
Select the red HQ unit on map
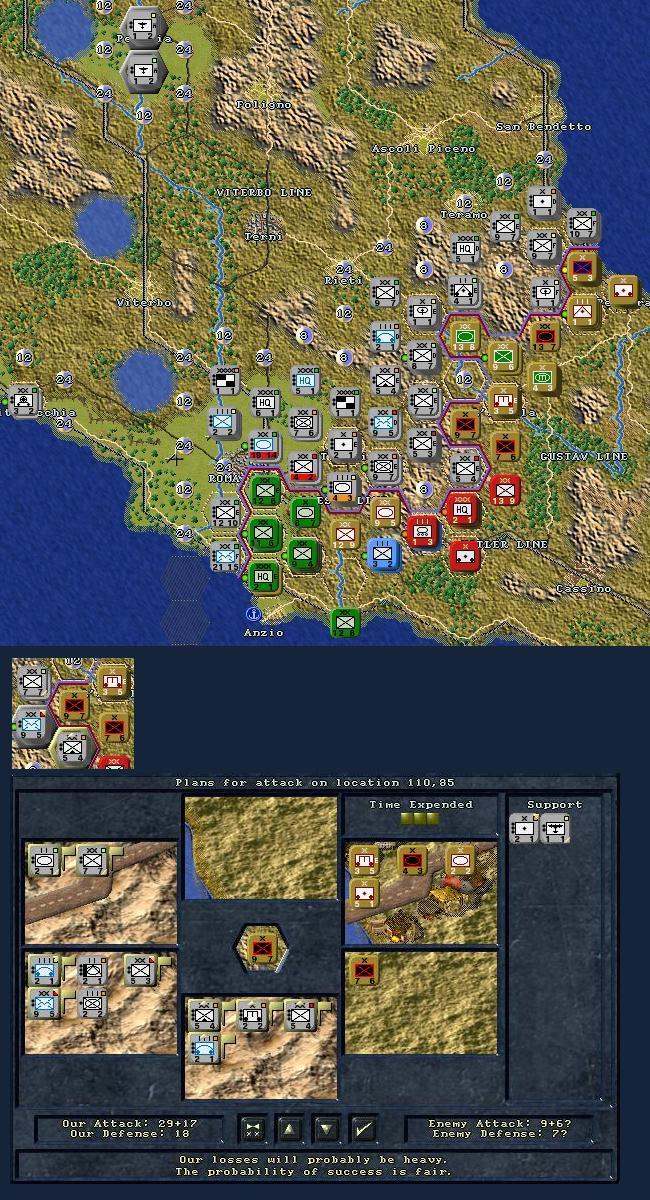click(x=464, y=509)
